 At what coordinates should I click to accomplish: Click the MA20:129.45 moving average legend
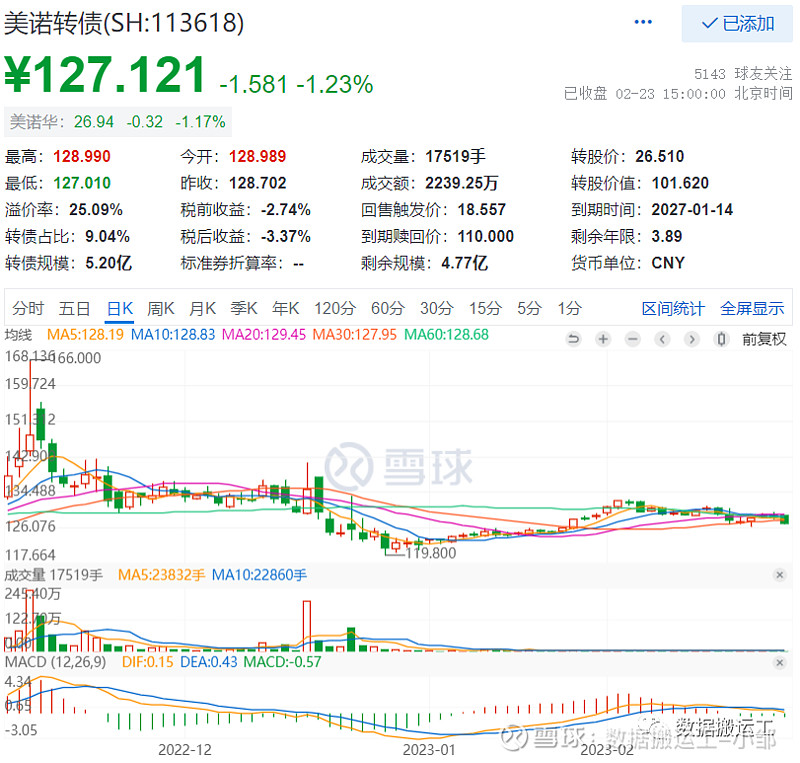pos(264,335)
